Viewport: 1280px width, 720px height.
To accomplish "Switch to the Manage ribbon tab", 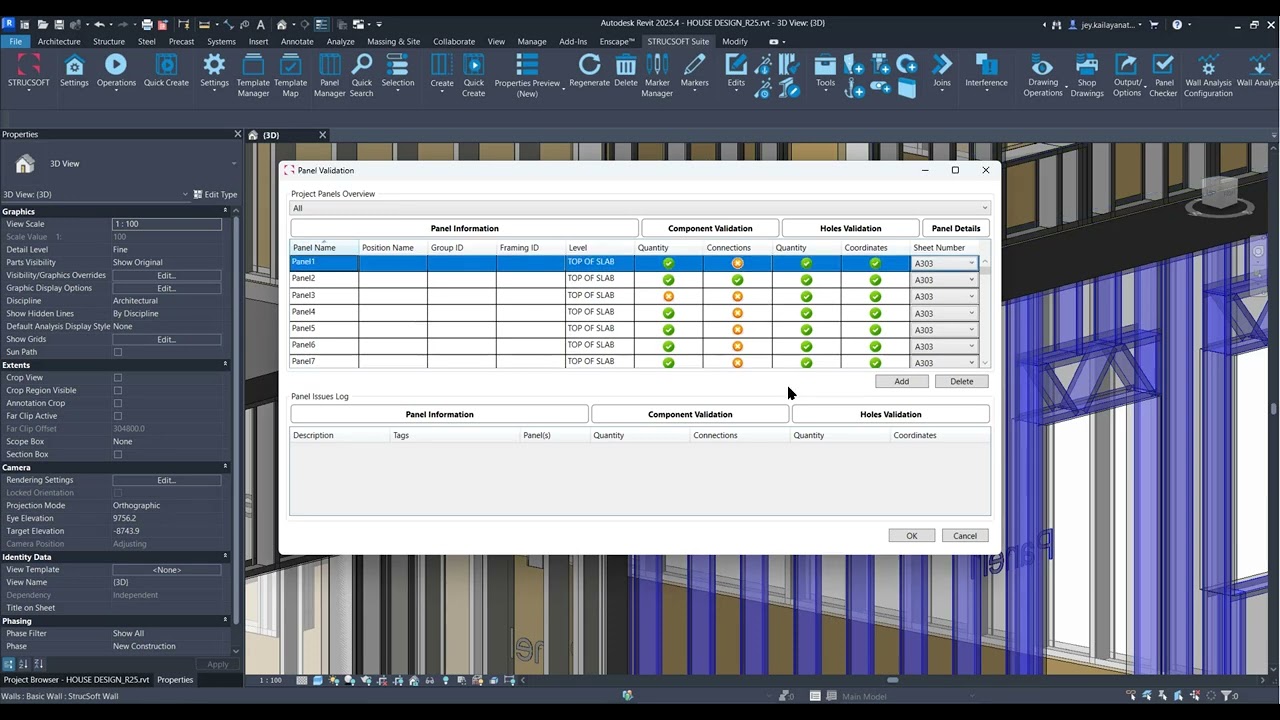I will [x=532, y=41].
